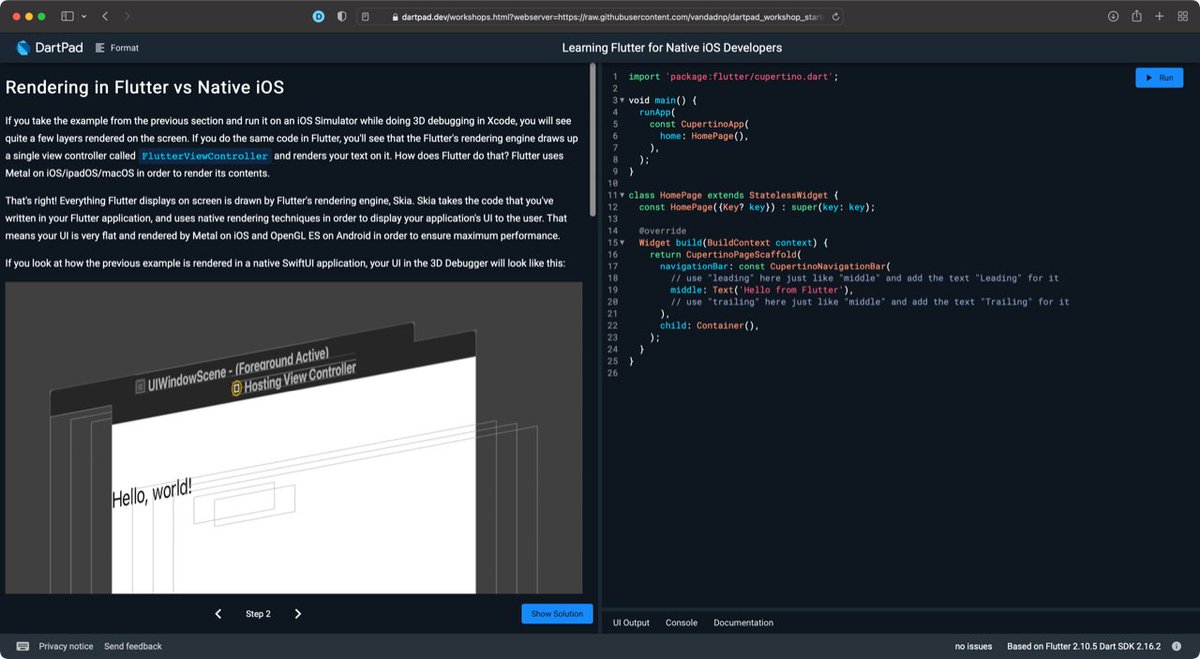Collapse the build method fold arrow on line 15

pyautogui.click(x=622, y=242)
